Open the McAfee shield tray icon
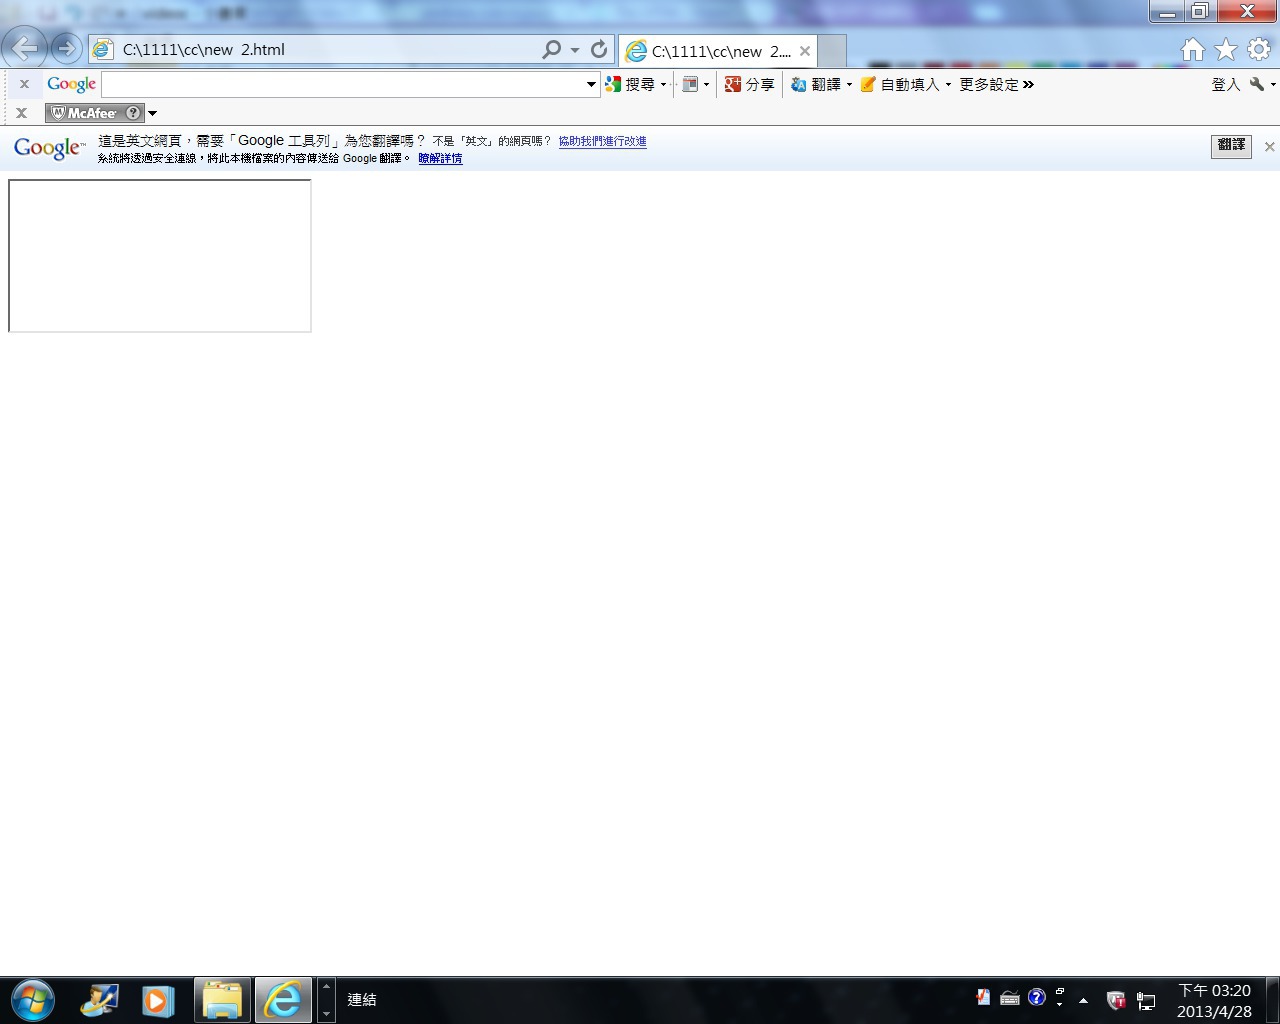The image size is (1280, 1024). point(1116,1000)
